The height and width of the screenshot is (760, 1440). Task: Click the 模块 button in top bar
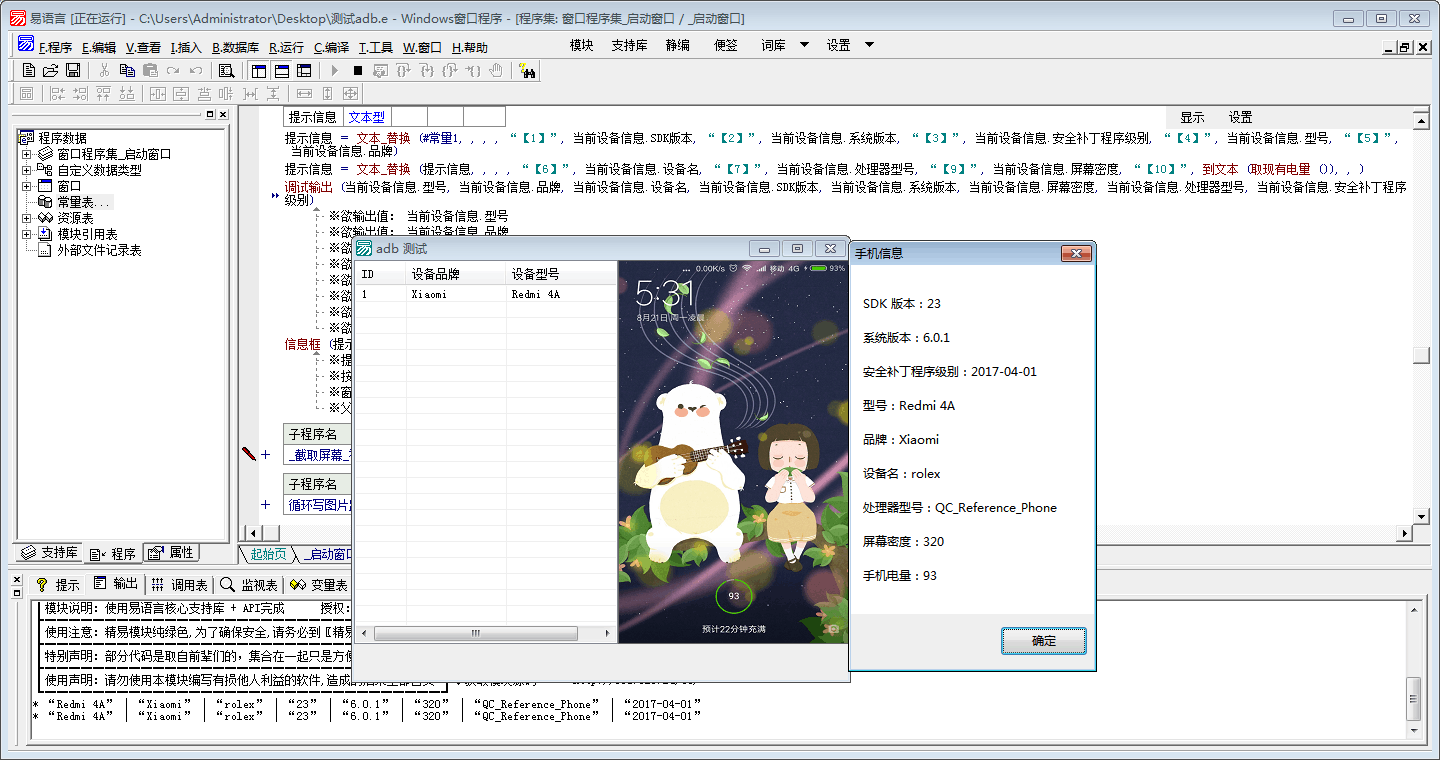coord(581,45)
